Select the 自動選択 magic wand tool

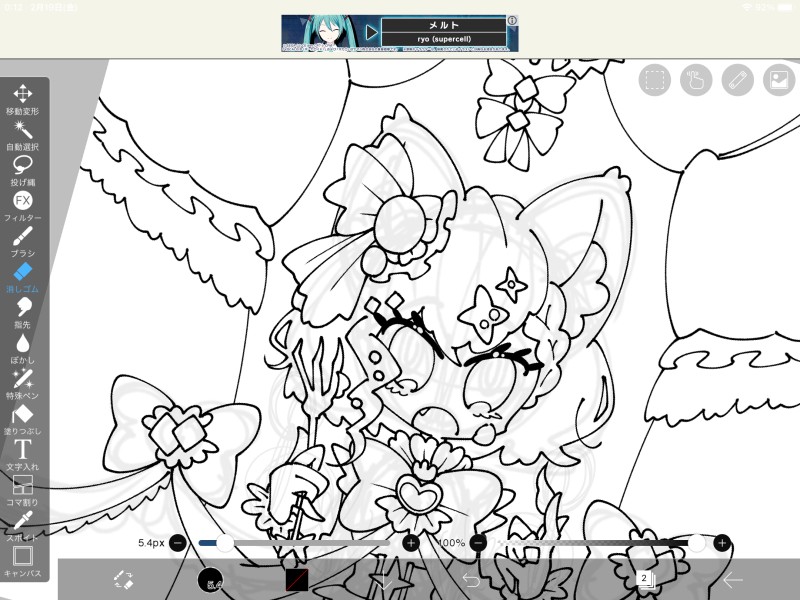[22, 135]
